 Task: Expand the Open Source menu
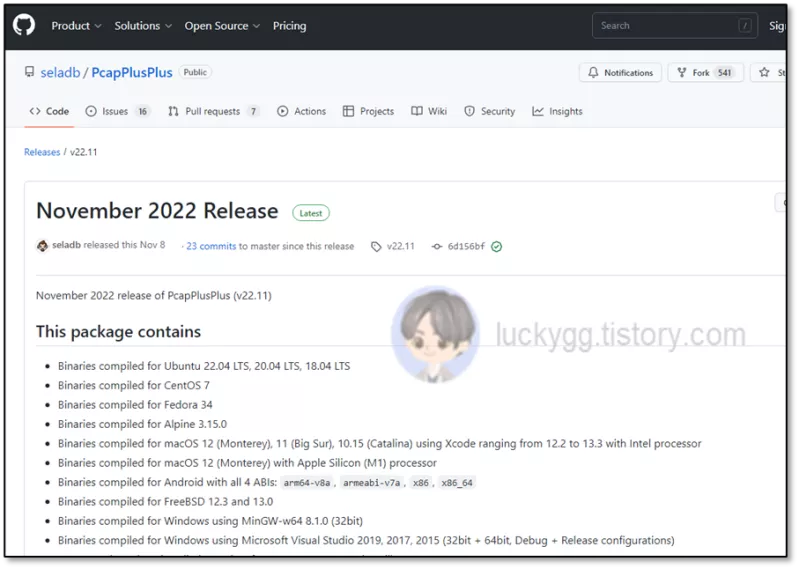click(x=222, y=25)
